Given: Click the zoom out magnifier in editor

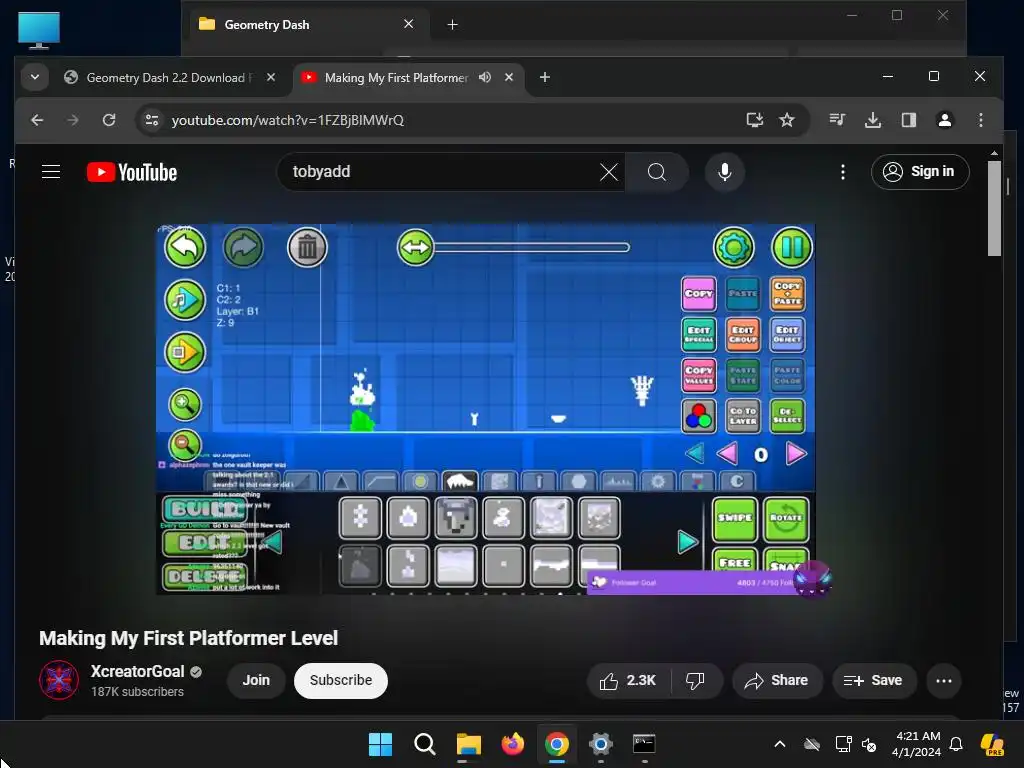Looking at the screenshot, I should (185, 444).
